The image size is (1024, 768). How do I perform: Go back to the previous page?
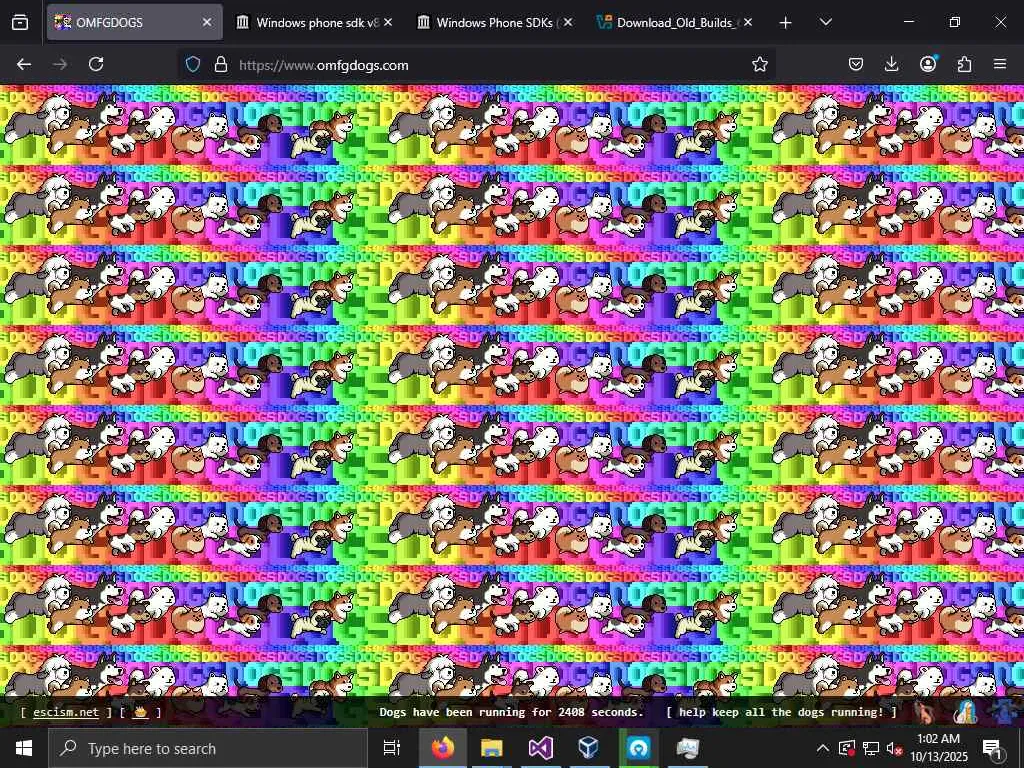tap(24, 64)
